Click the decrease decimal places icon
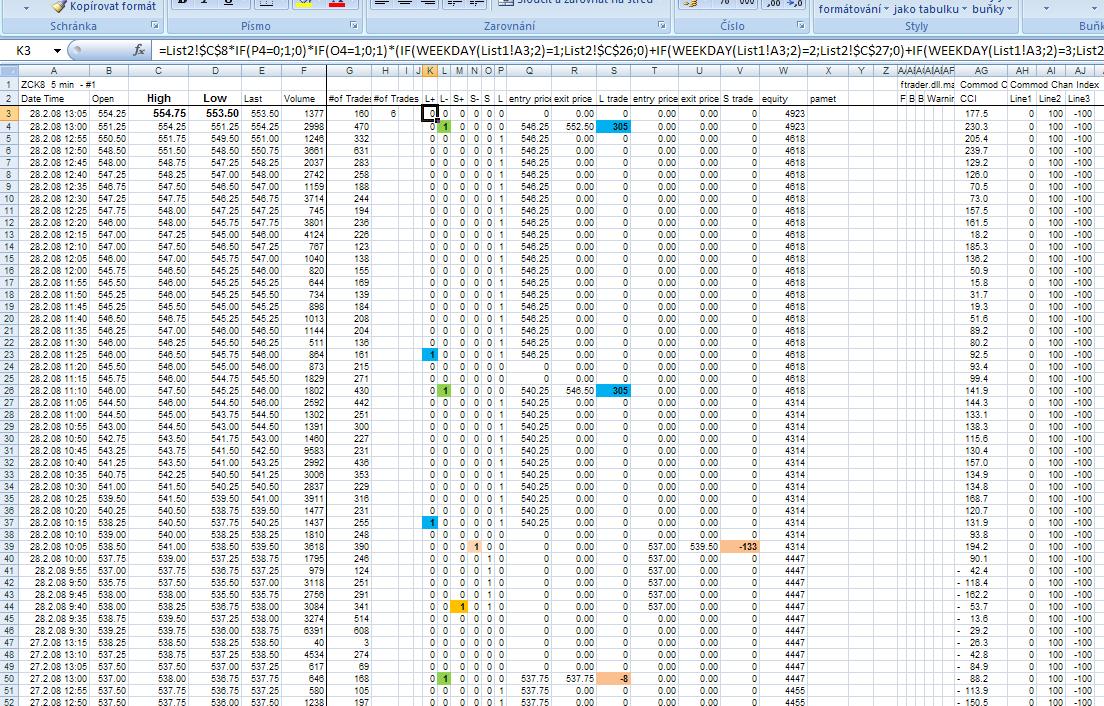The width and height of the screenshot is (1104, 706). pos(797,4)
